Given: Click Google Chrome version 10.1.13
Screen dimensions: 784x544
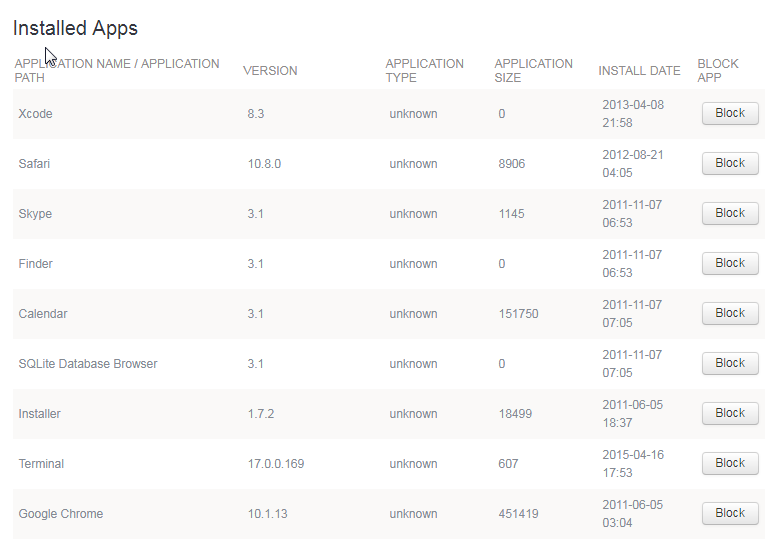Looking at the screenshot, I should [268, 514].
